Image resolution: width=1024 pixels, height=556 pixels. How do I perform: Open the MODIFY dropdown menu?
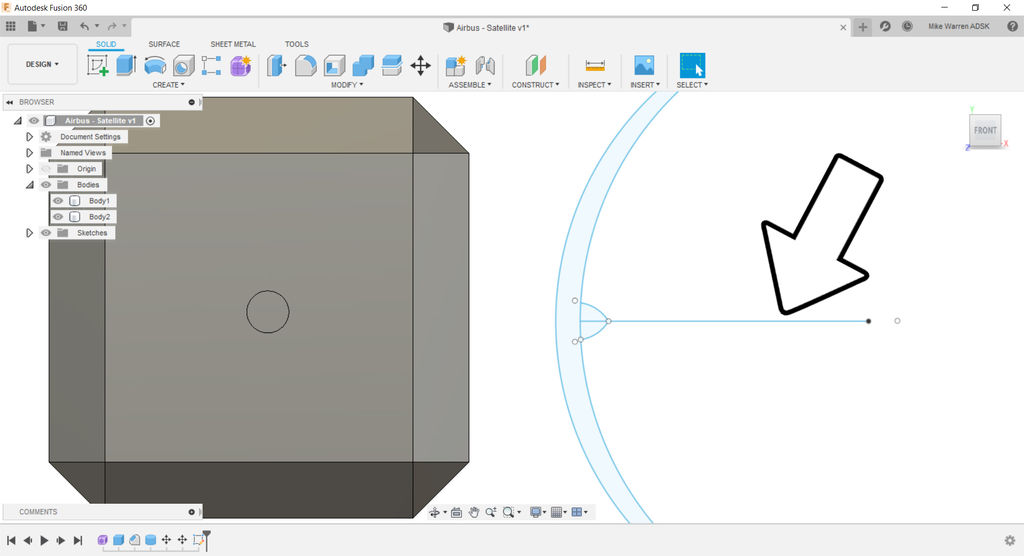point(347,85)
